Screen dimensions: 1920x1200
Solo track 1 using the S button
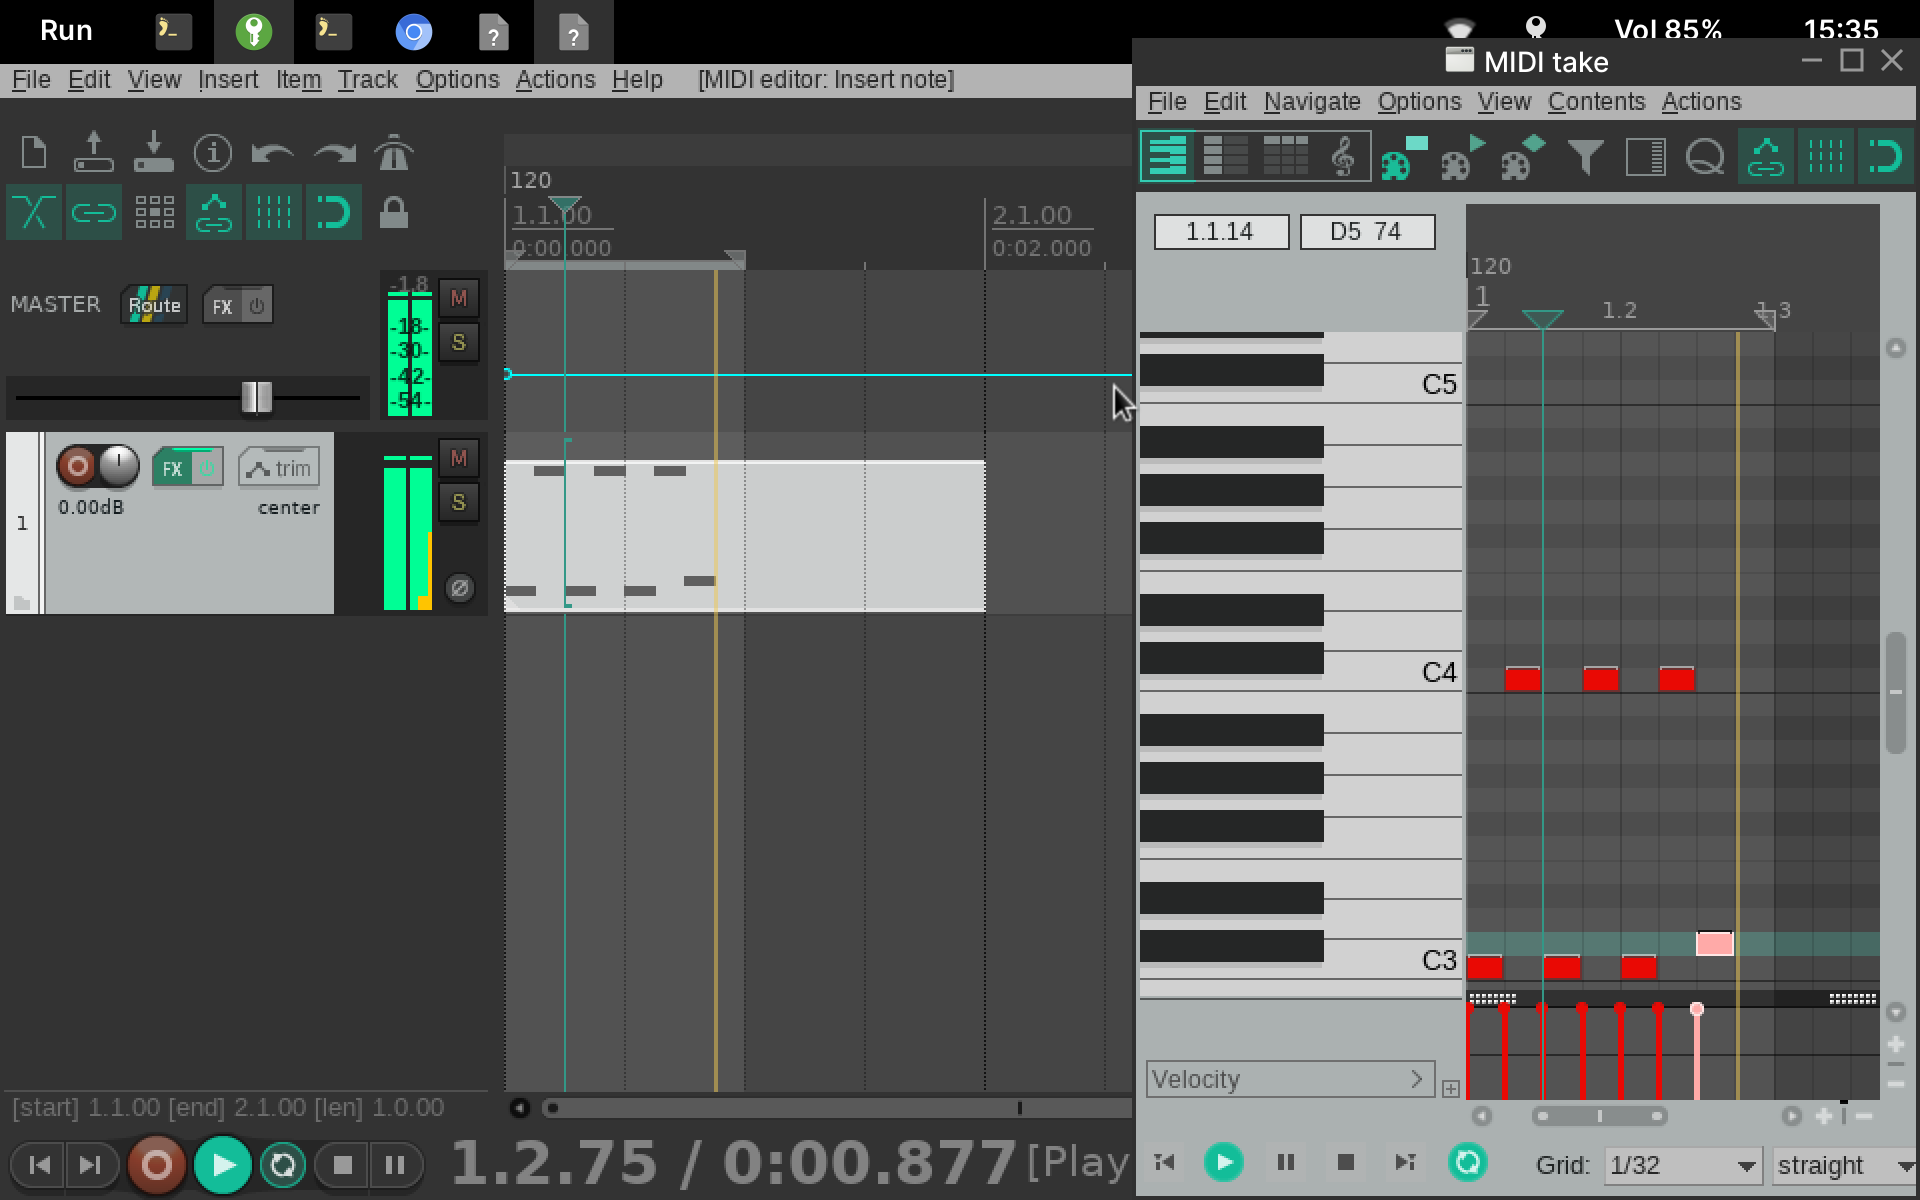pyautogui.click(x=462, y=502)
